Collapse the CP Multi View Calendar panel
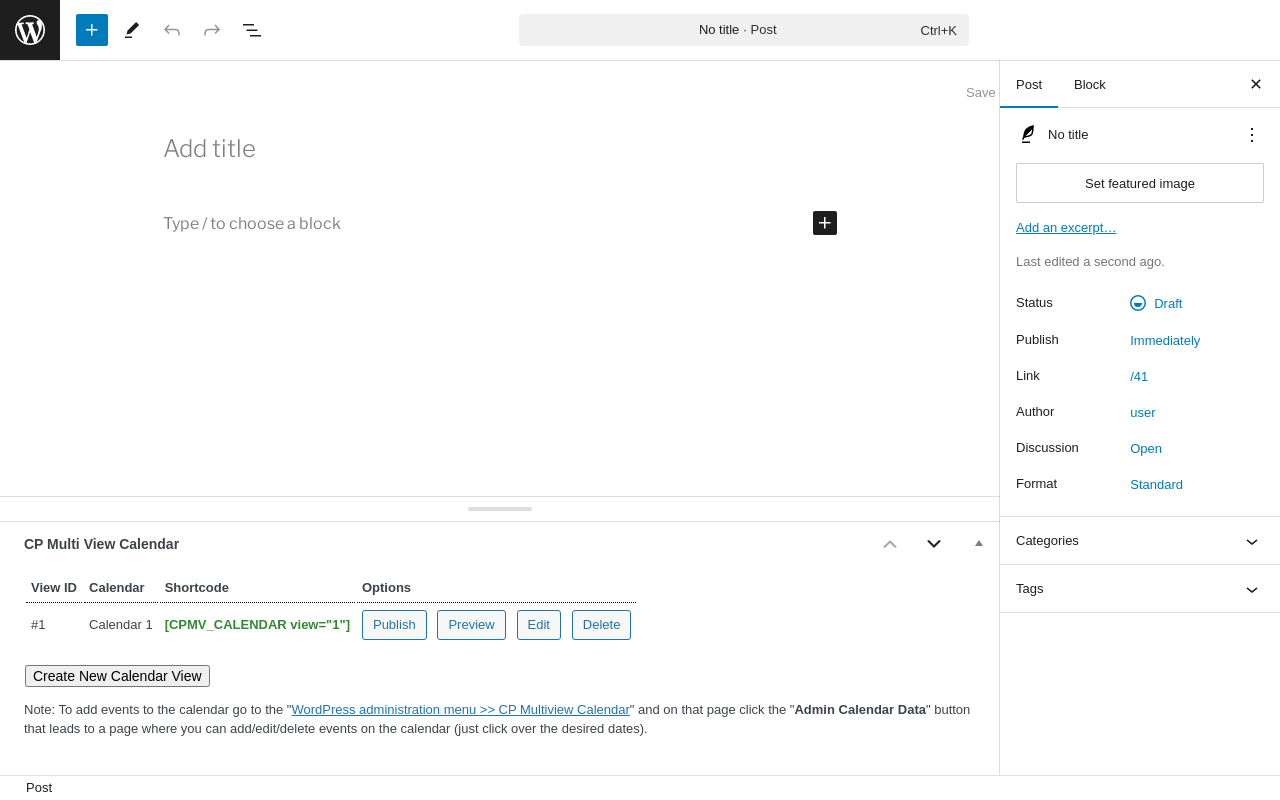This screenshot has height=800, width=1280. (979, 543)
